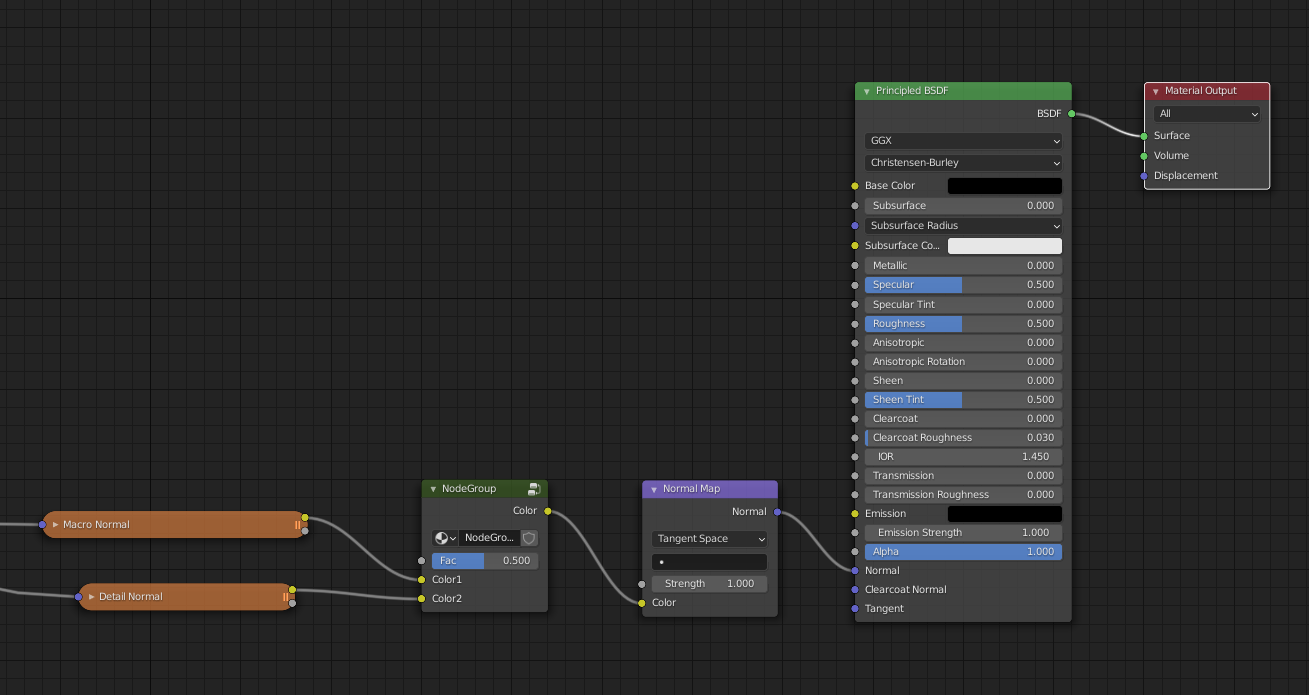Click the Base Color swatch
This screenshot has width=1309, height=695.
[1005, 186]
